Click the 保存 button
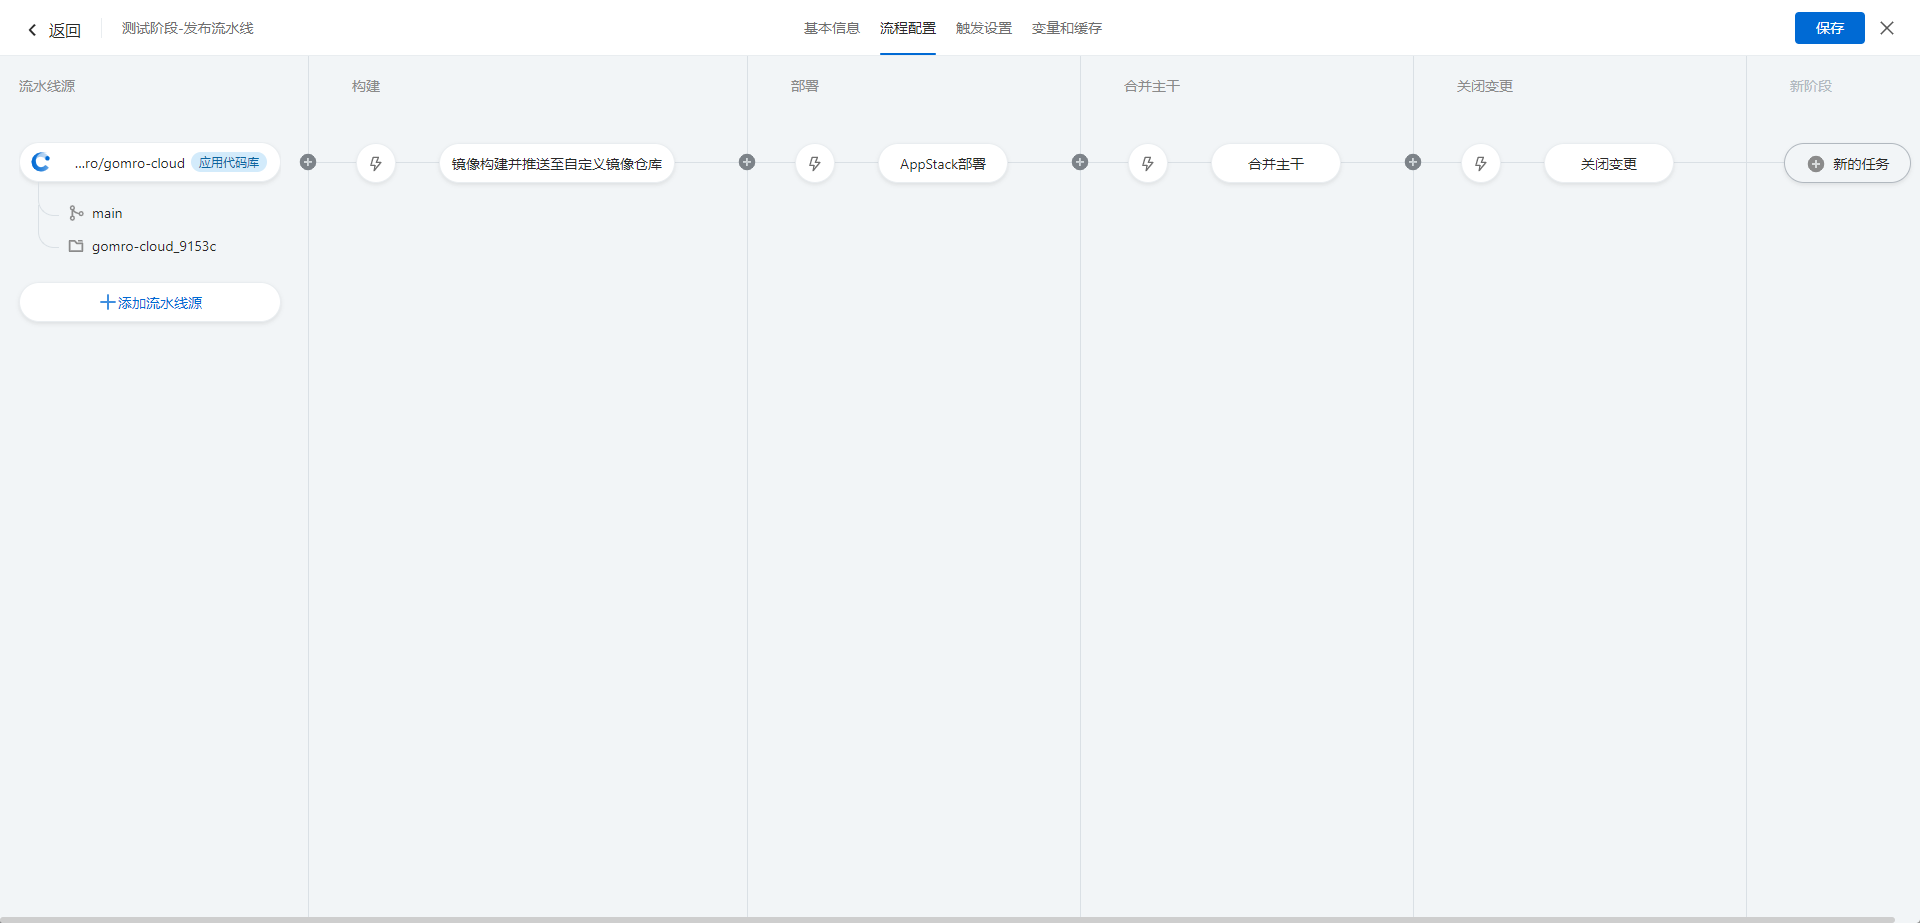Image resolution: width=1920 pixels, height=923 pixels. pyautogui.click(x=1829, y=28)
